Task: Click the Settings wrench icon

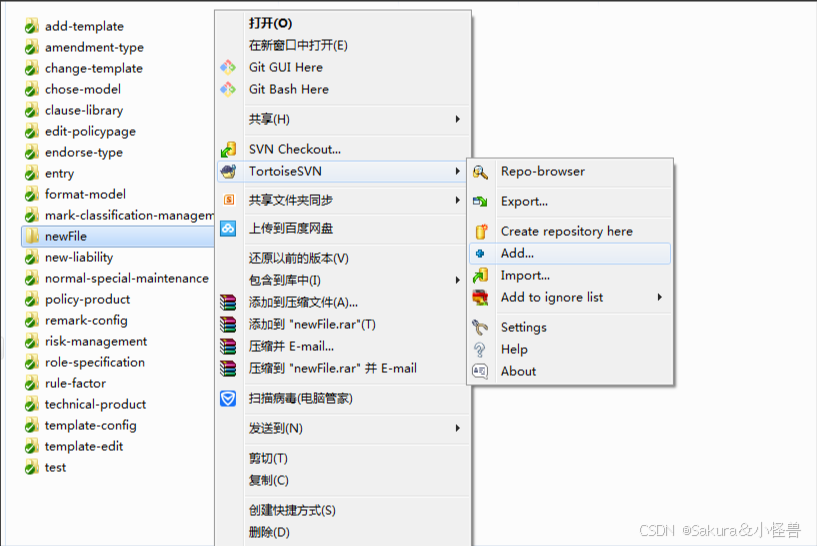Action: coord(481,327)
